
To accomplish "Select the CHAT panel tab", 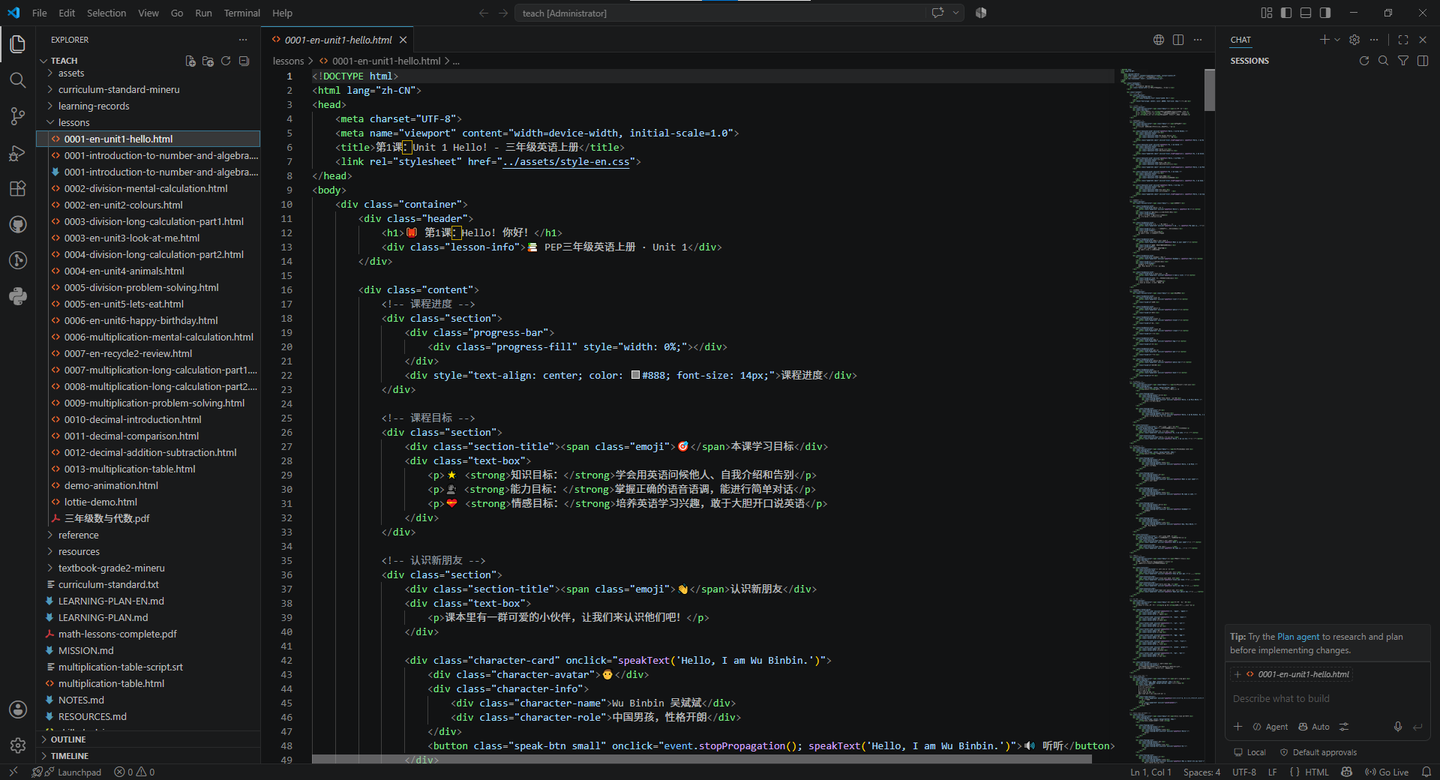I will click(x=1241, y=40).
